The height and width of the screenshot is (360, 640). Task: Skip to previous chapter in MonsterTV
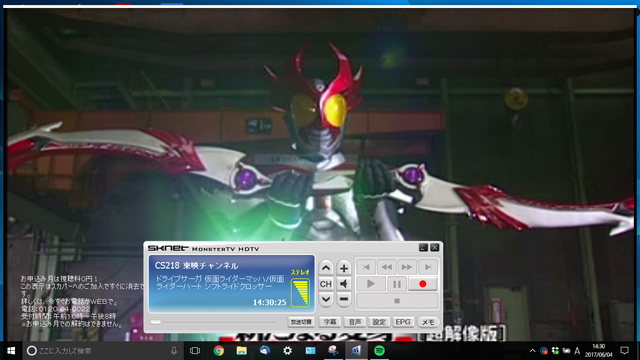(366, 267)
